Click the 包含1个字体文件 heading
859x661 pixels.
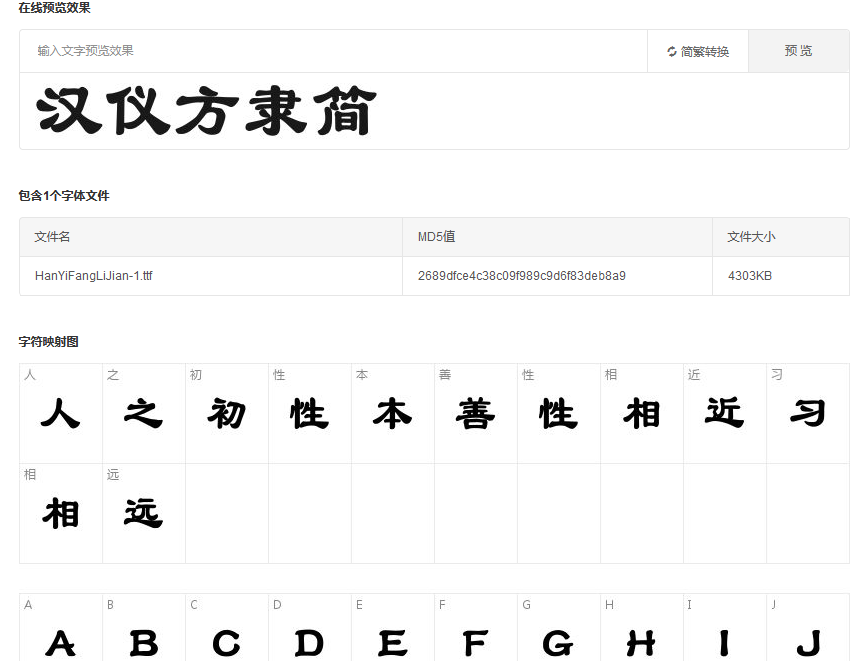point(64,196)
